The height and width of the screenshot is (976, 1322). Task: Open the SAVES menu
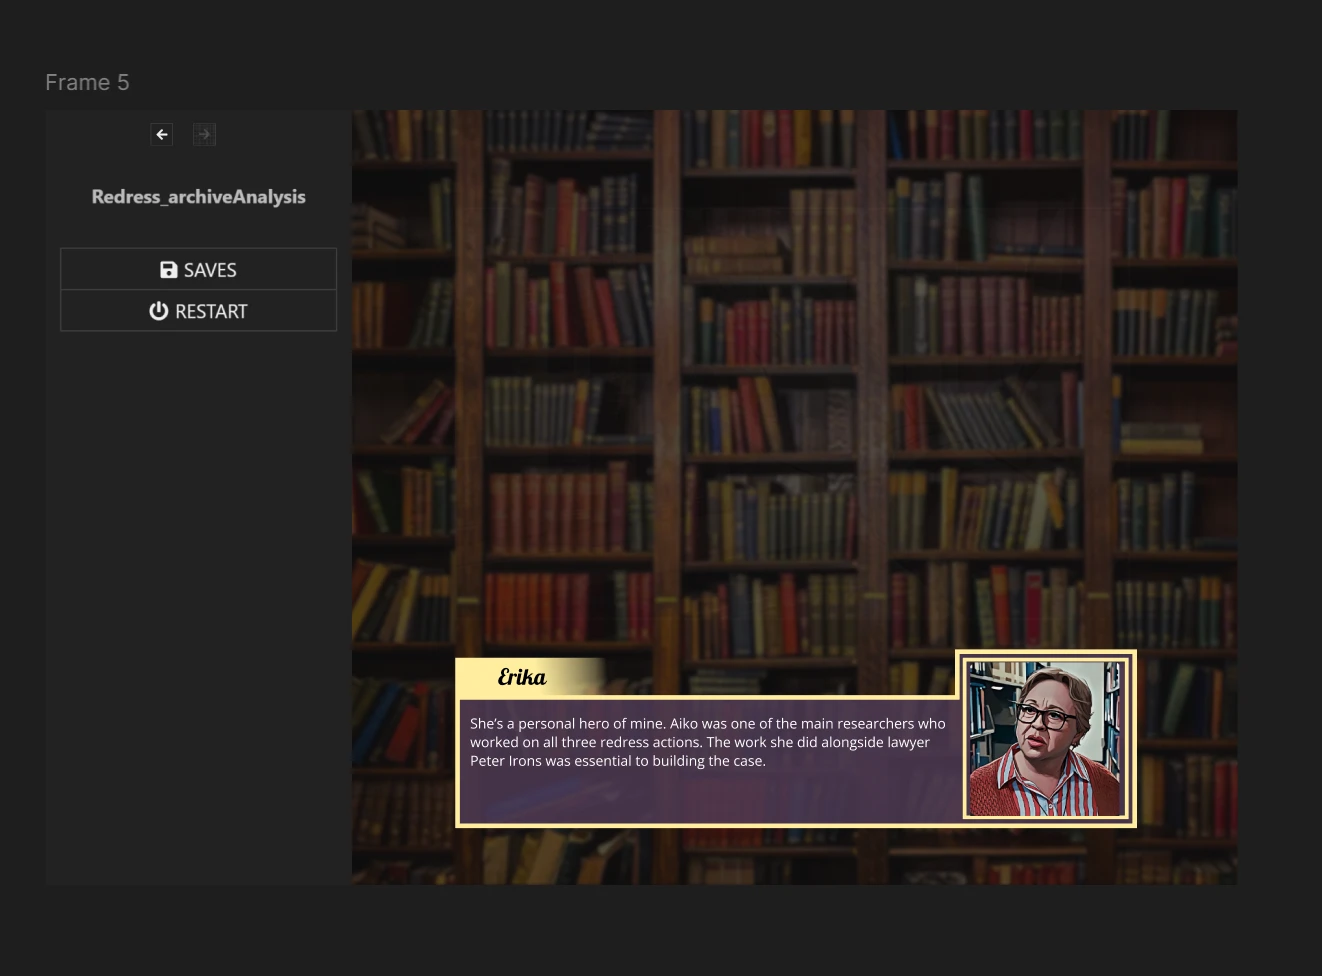pos(198,270)
